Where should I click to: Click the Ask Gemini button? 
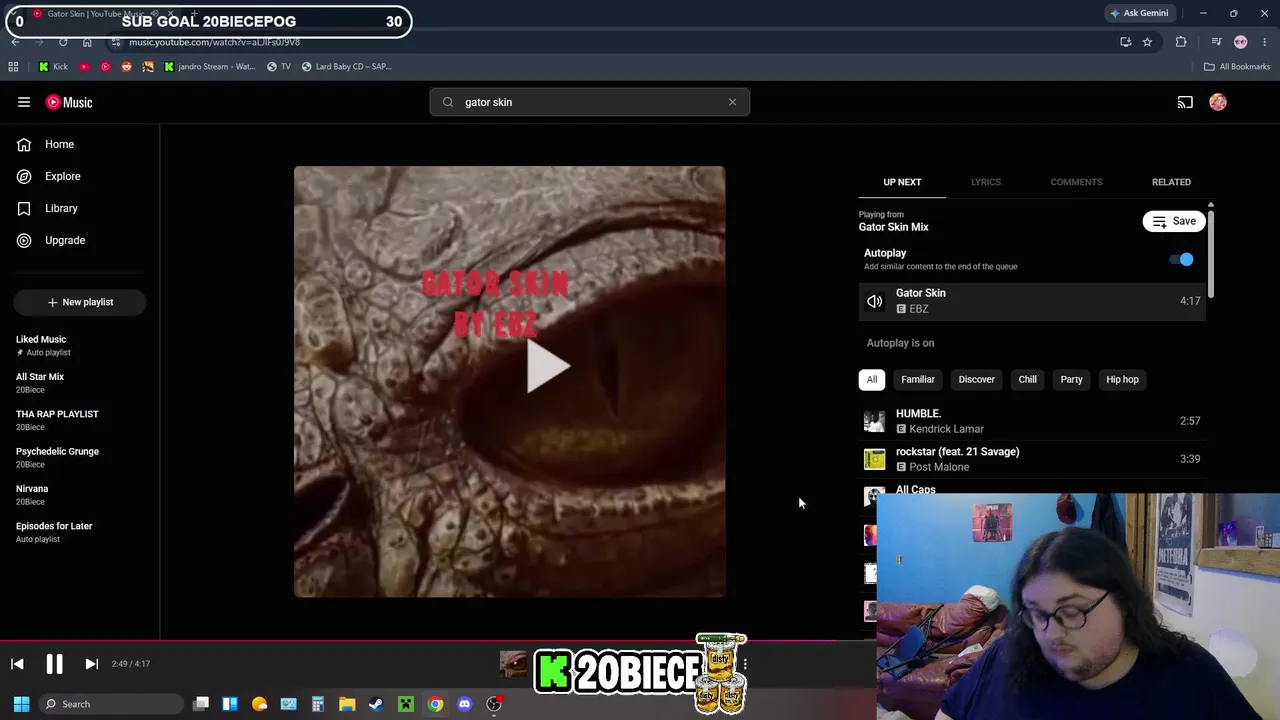(1139, 13)
